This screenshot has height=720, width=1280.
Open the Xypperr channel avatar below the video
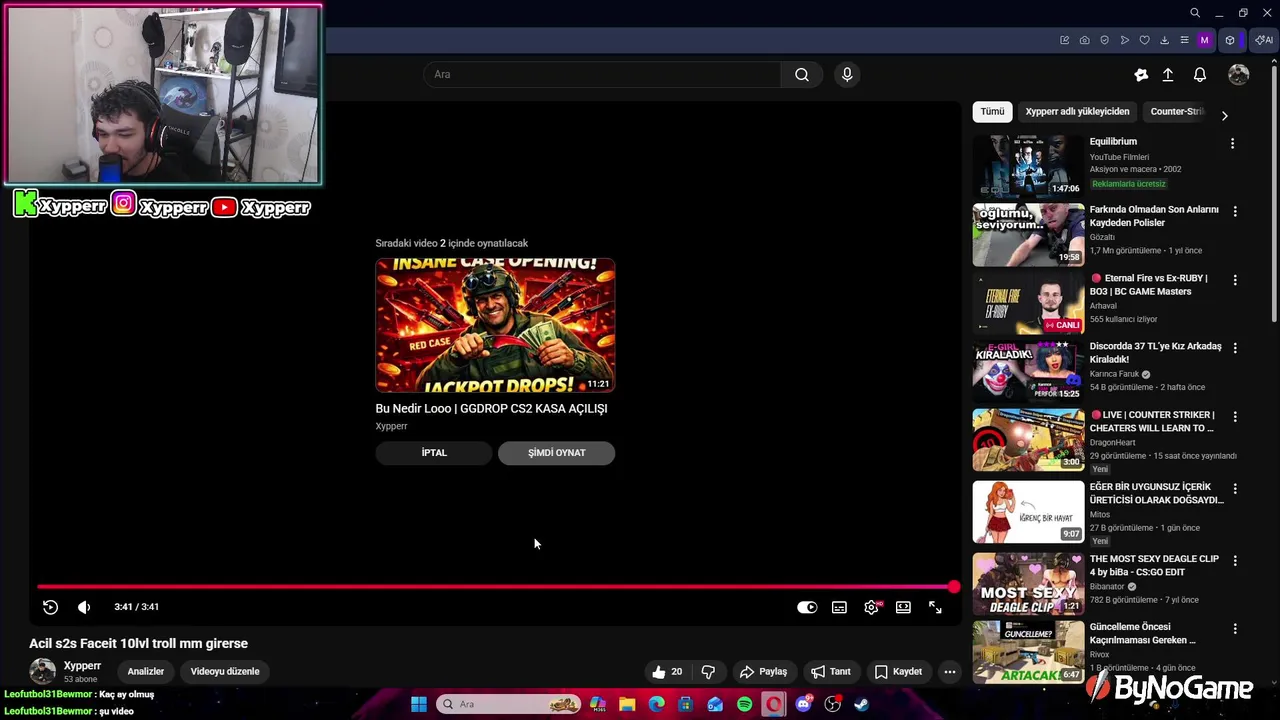point(42,671)
